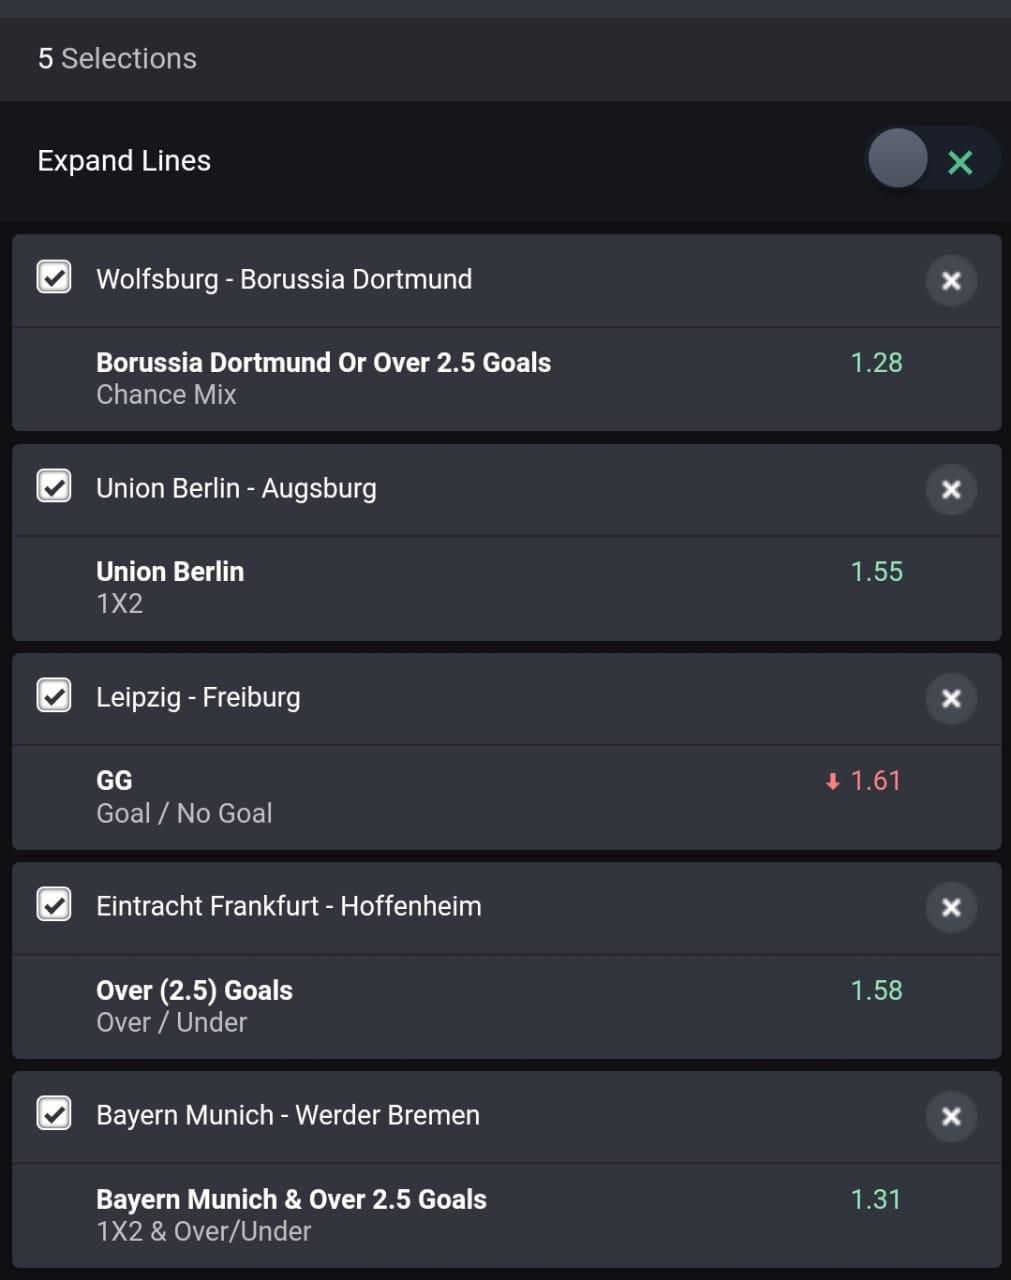Viewport: 1011px width, 1280px height.
Task: Click the green X next to Expand Lines
Action: pyautogui.click(x=960, y=161)
